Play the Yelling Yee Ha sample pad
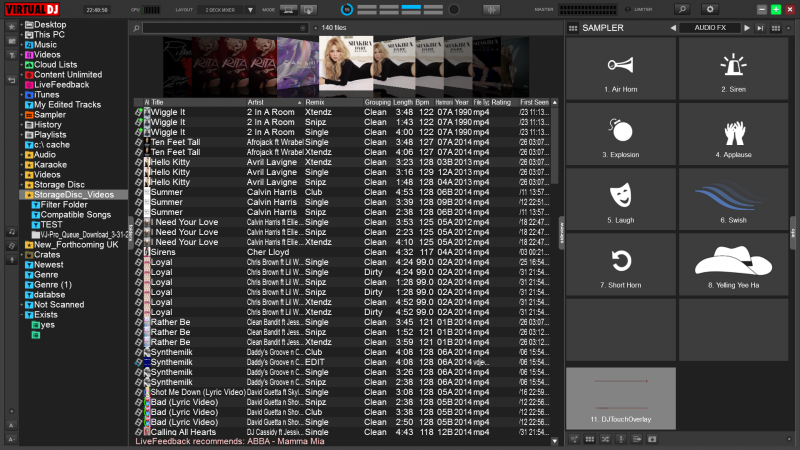Screen dimensions: 800x450 733,264
